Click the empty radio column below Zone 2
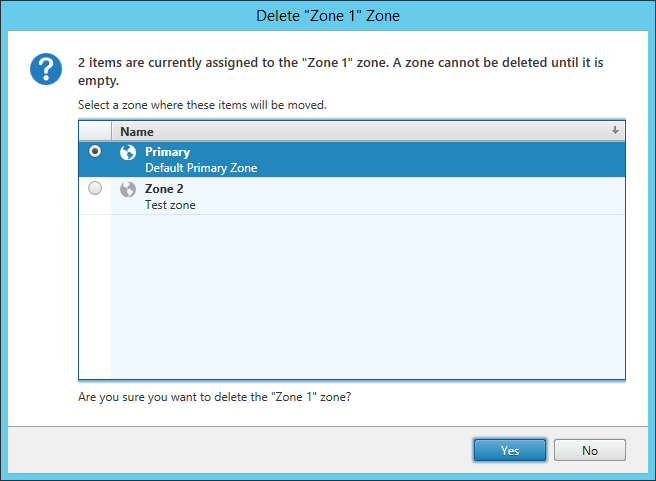 [x=95, y=297]
